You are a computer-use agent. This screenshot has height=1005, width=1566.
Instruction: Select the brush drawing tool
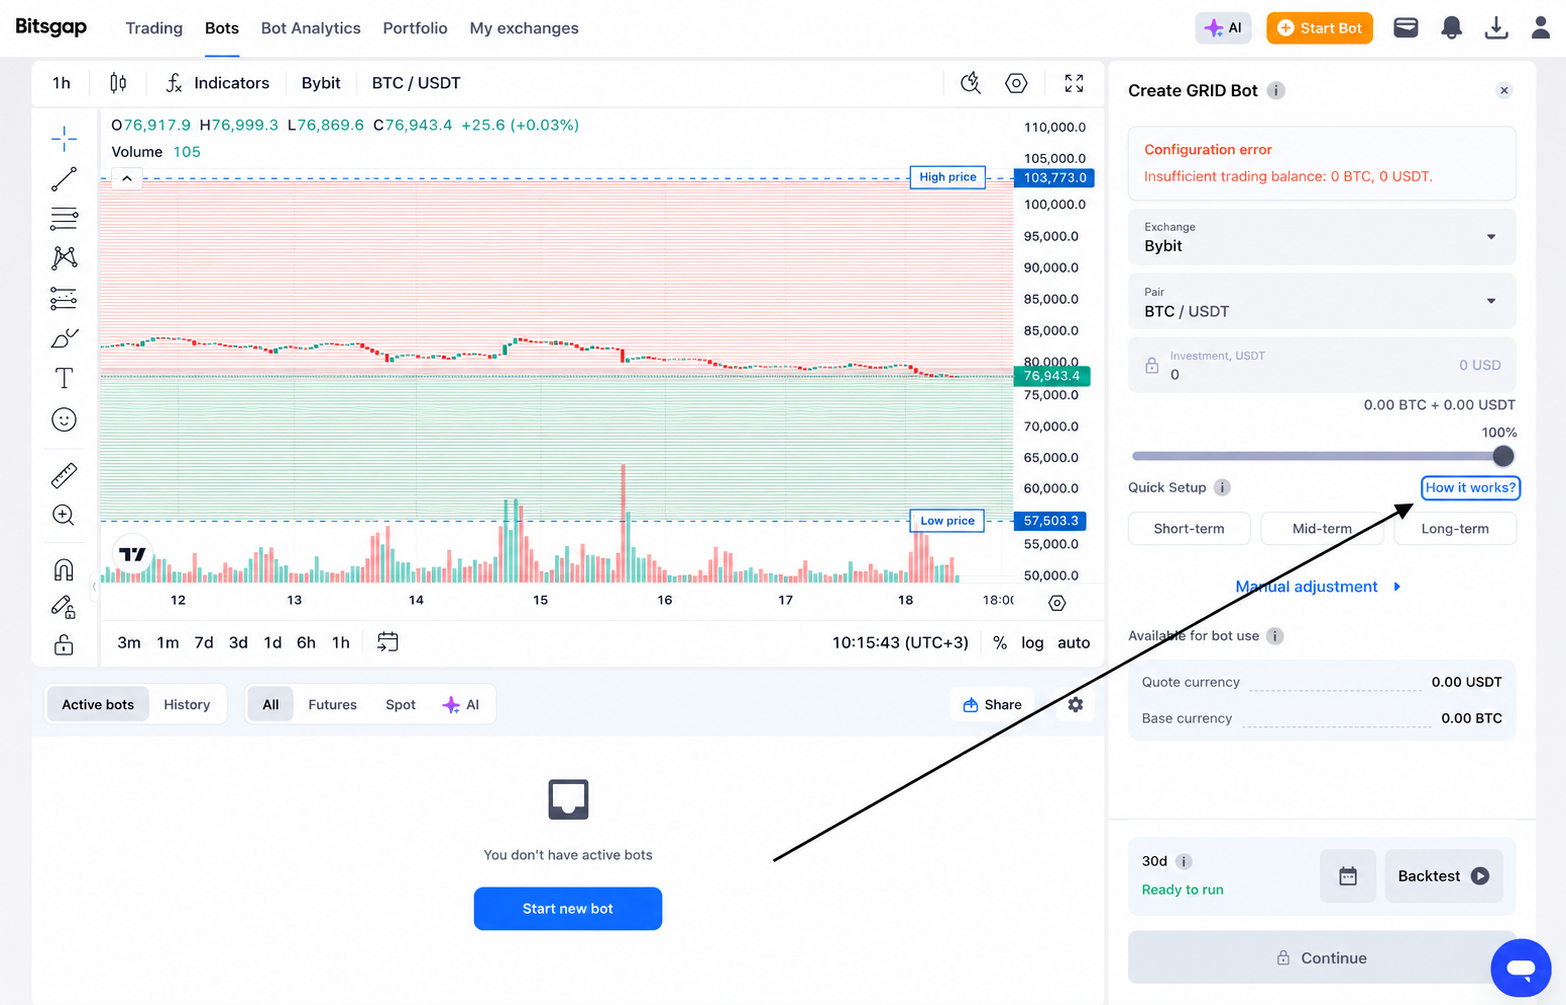pos(64,339)
